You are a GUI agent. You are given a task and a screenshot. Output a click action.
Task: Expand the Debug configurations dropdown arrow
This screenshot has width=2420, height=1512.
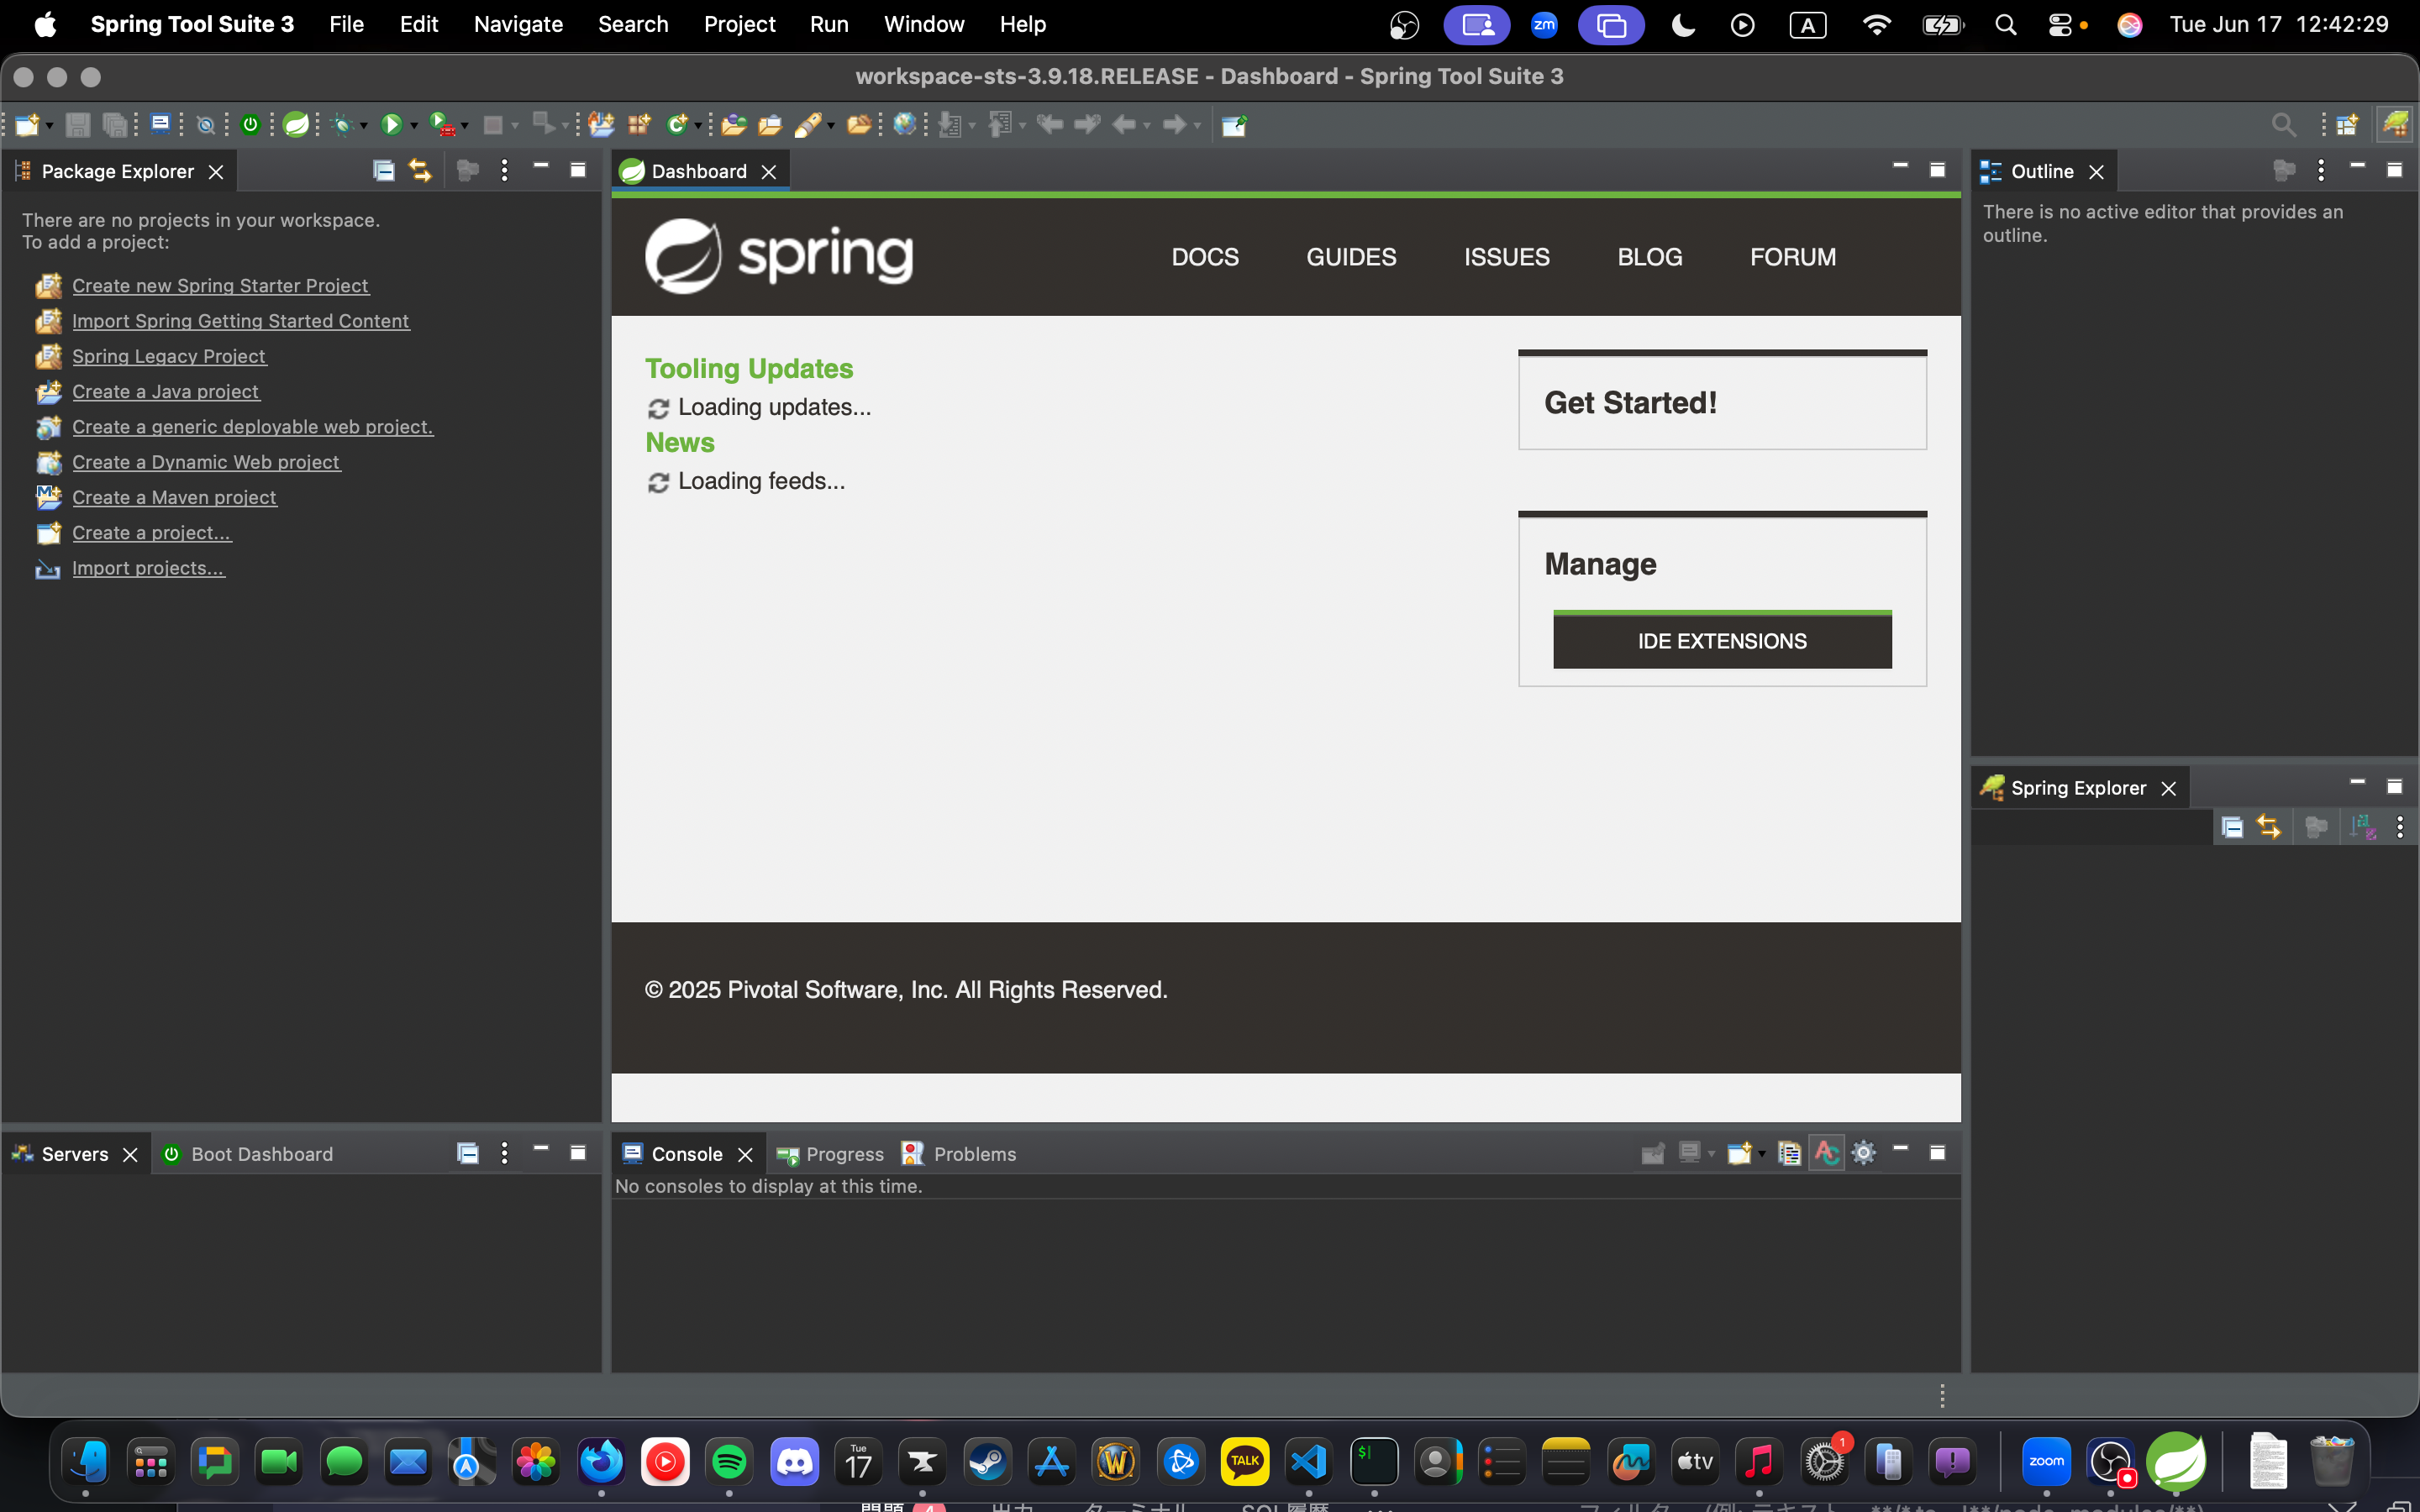364,127
